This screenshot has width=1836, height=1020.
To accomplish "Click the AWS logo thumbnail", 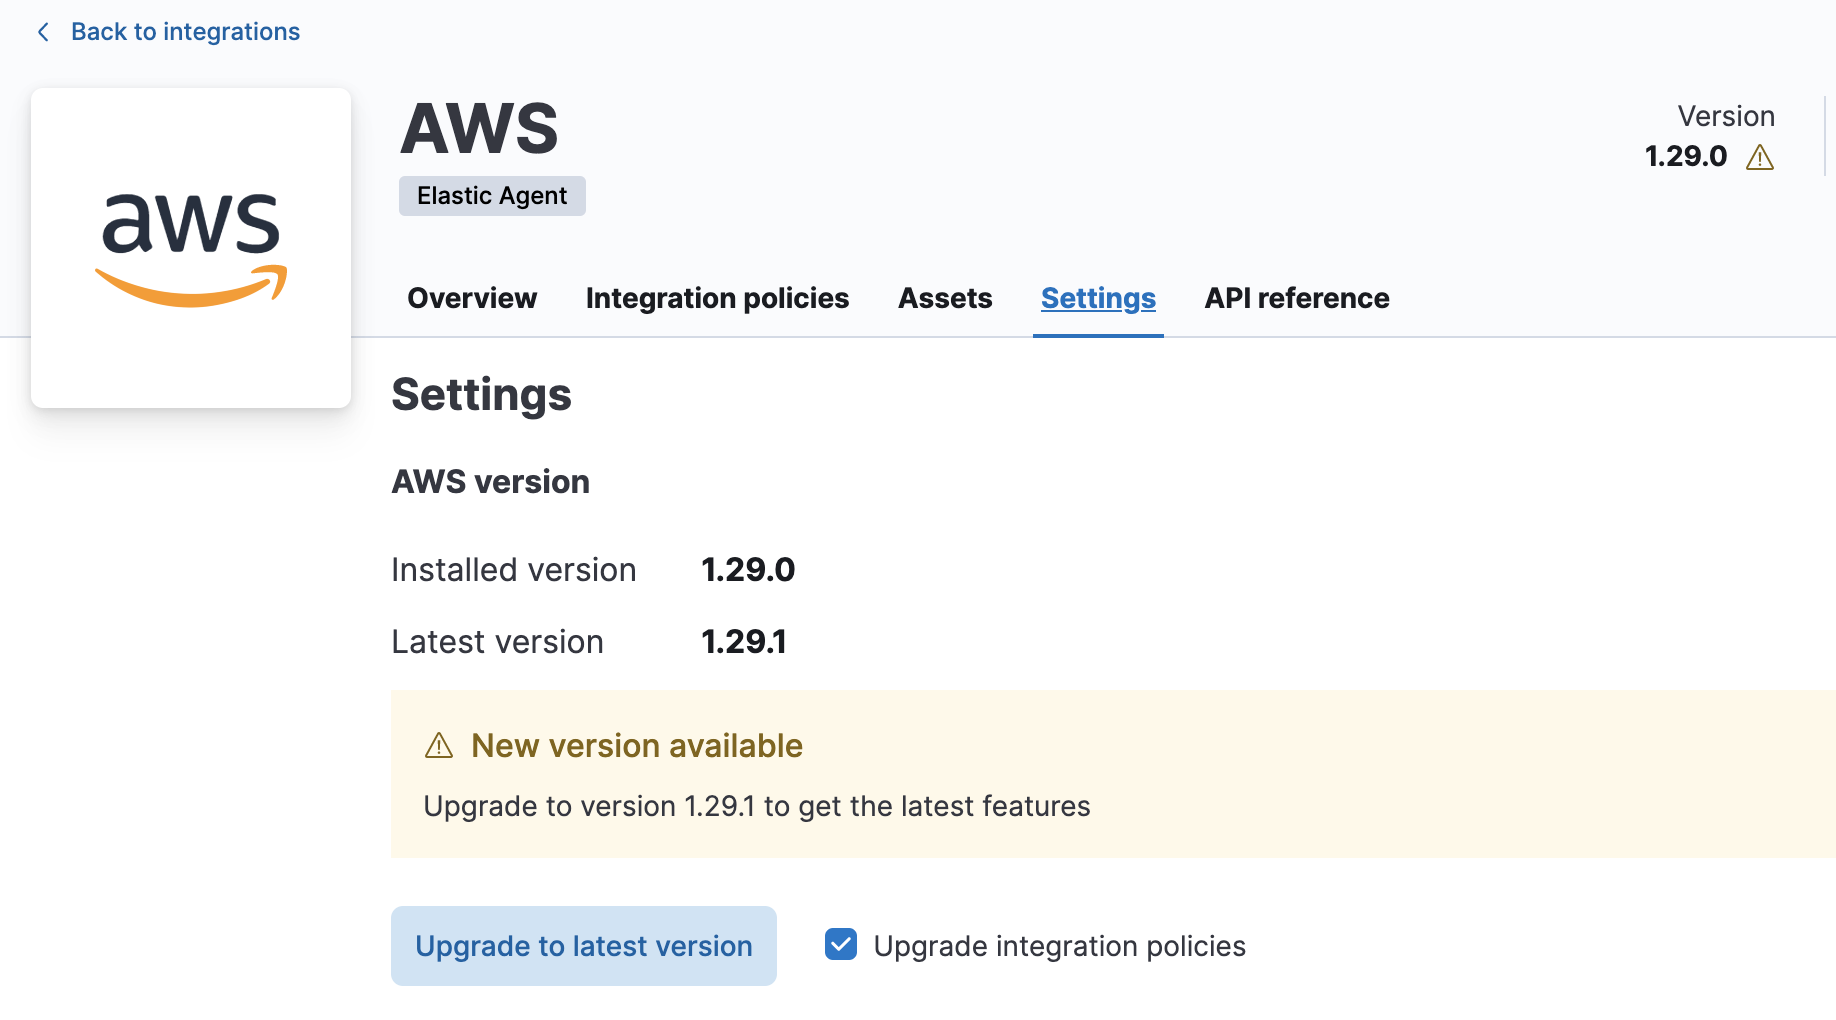I will [x=190, y=247].
